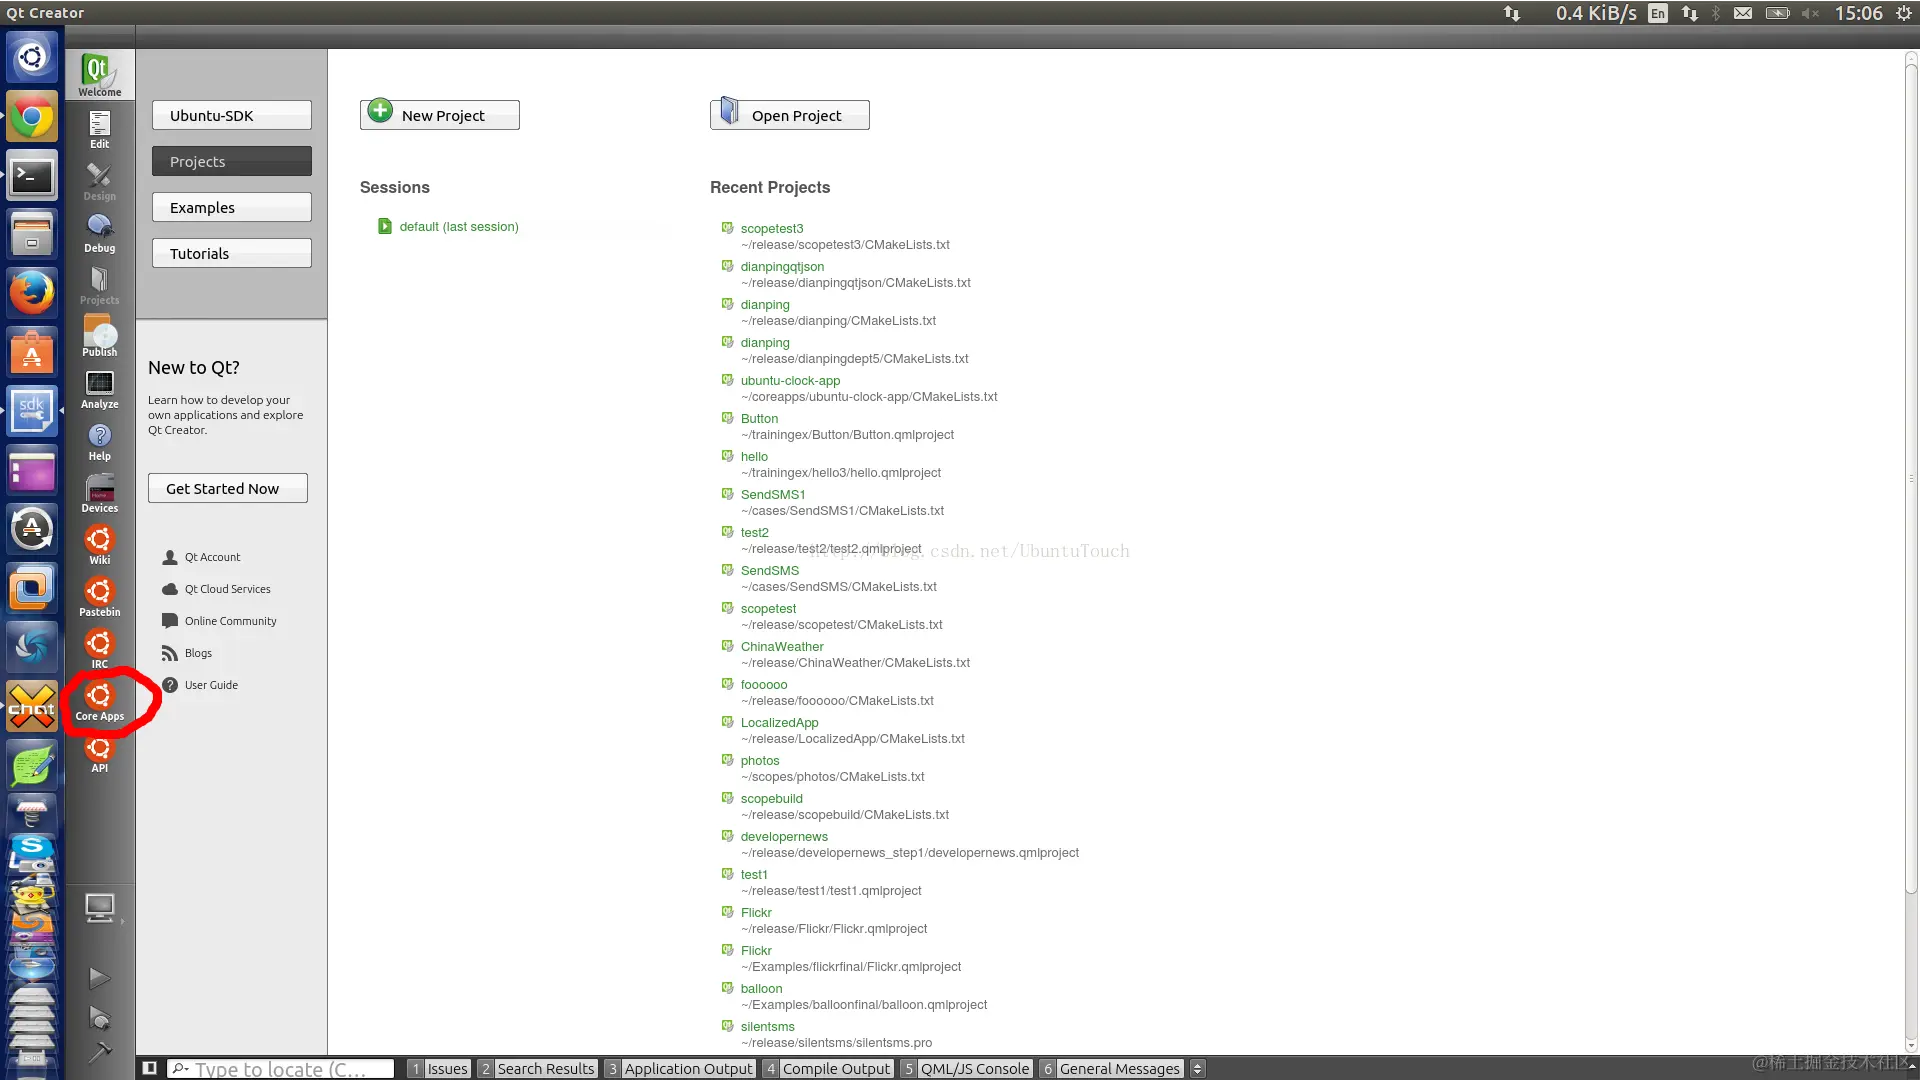Viewport: 1920px width, 1080px height.
Task: Toggle the Compile Output pane
Action: tap(827, 1068)
